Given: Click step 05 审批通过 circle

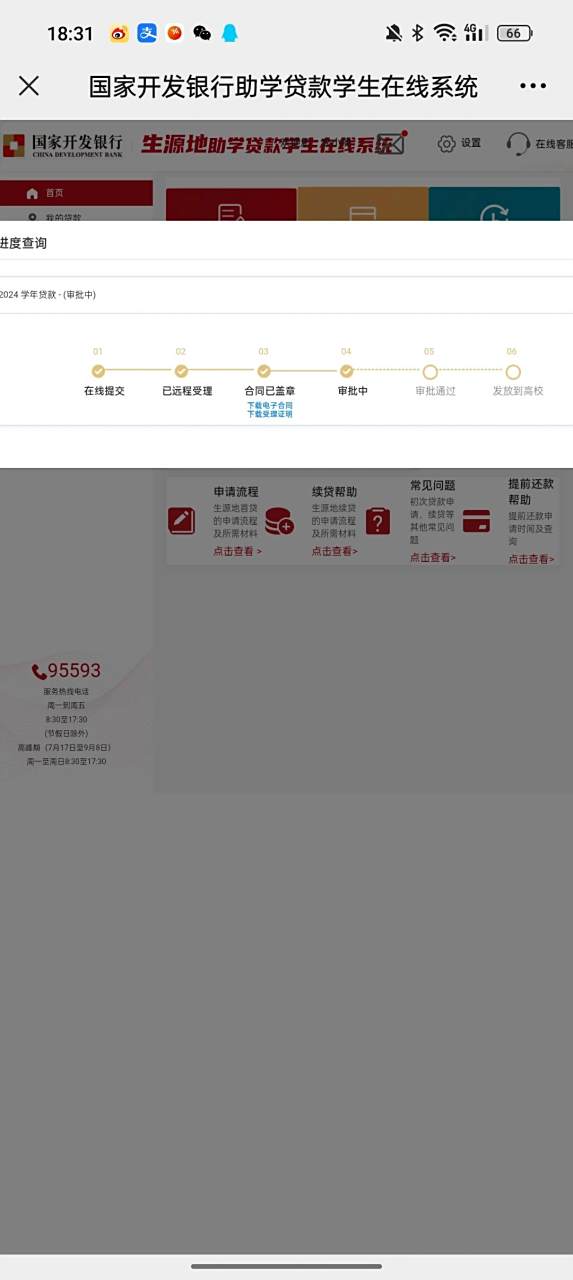Looking at the screenshot, I should click(430, 371).
